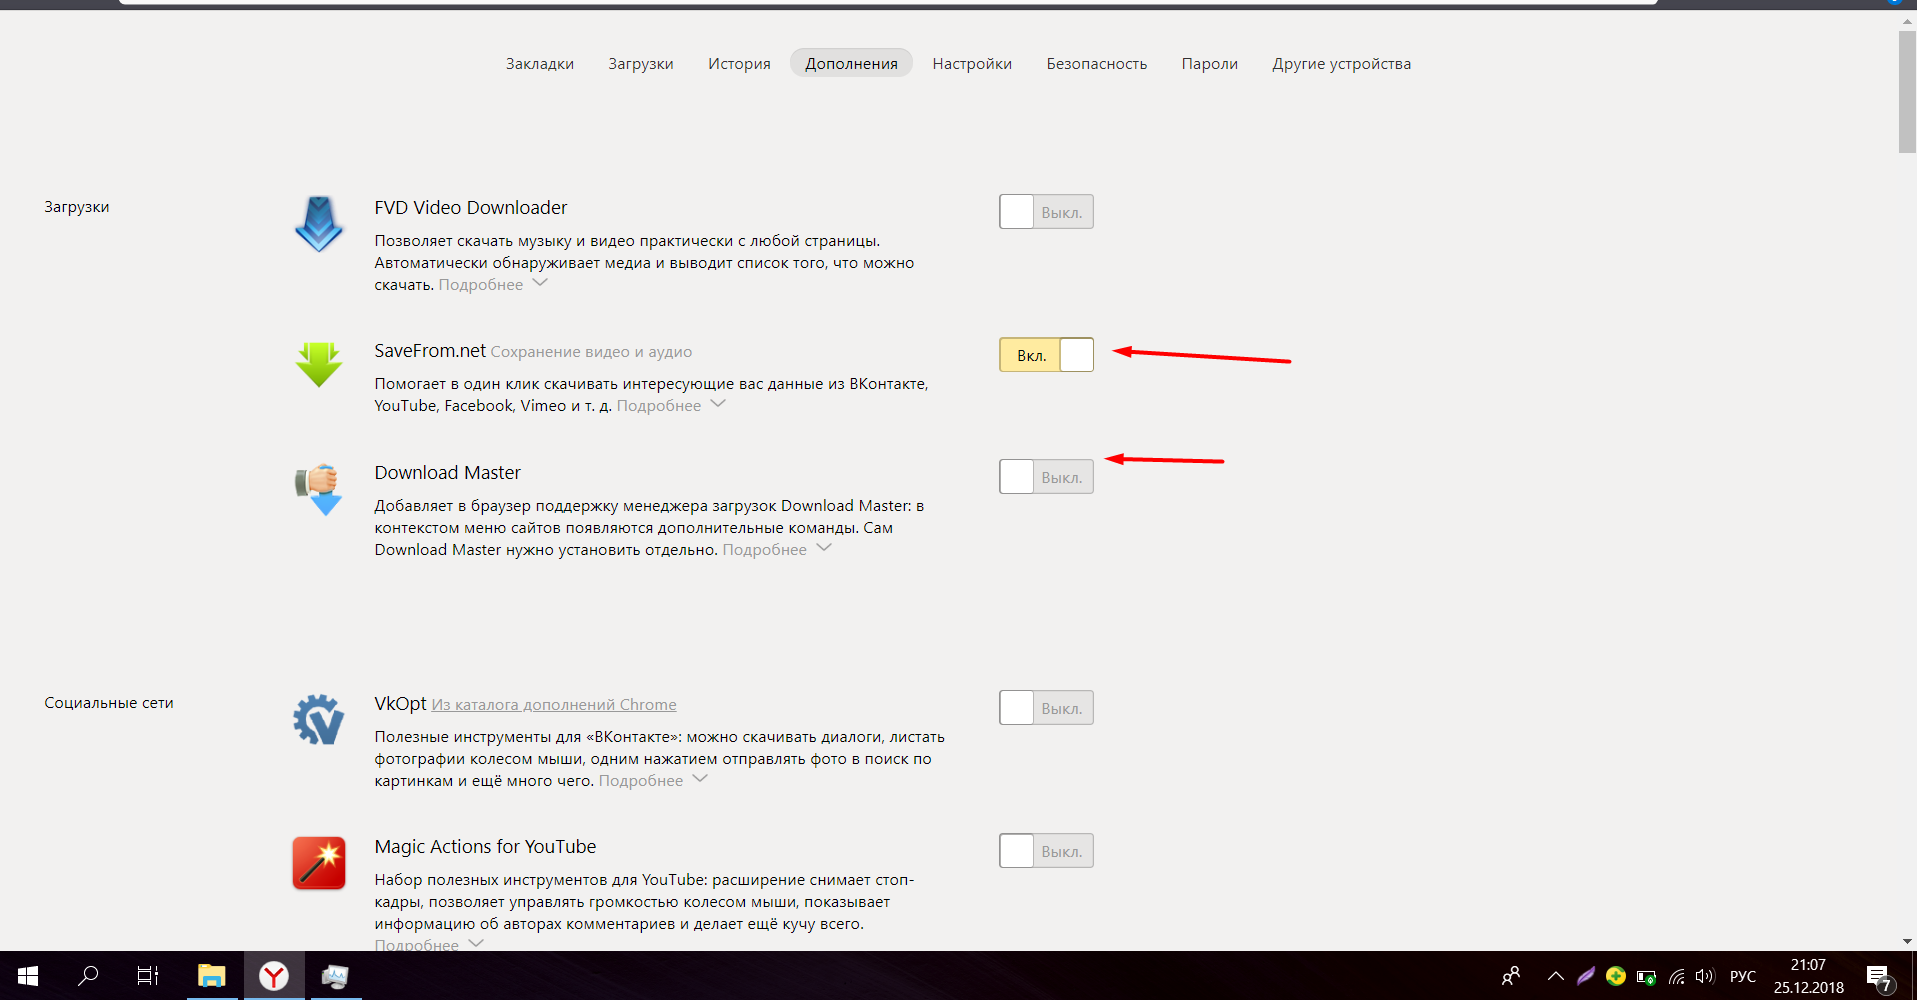Open the Action Center notifications icon
The width and height of the screenshot is (1917, 1000).
[1879, 977]
